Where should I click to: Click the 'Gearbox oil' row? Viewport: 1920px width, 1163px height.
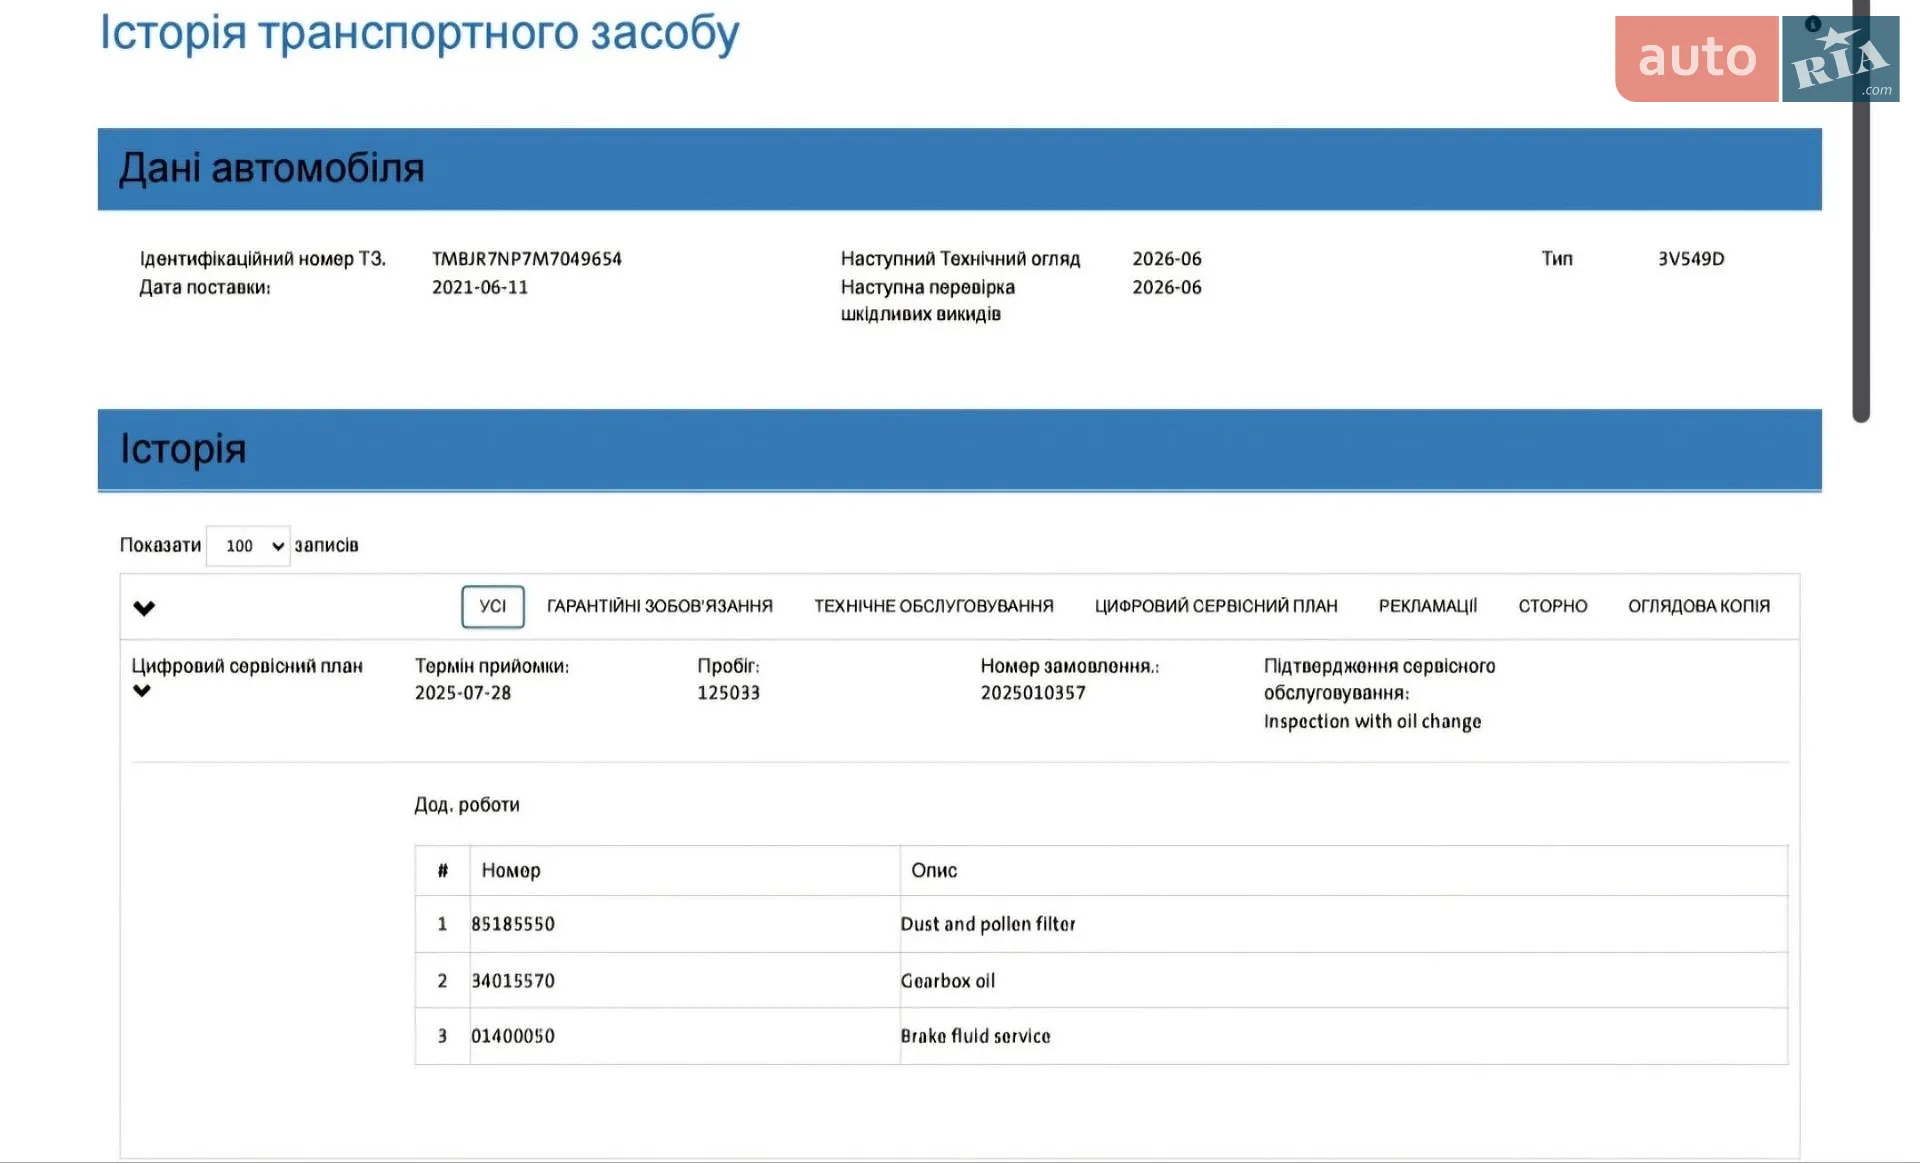pos(1101,980)
